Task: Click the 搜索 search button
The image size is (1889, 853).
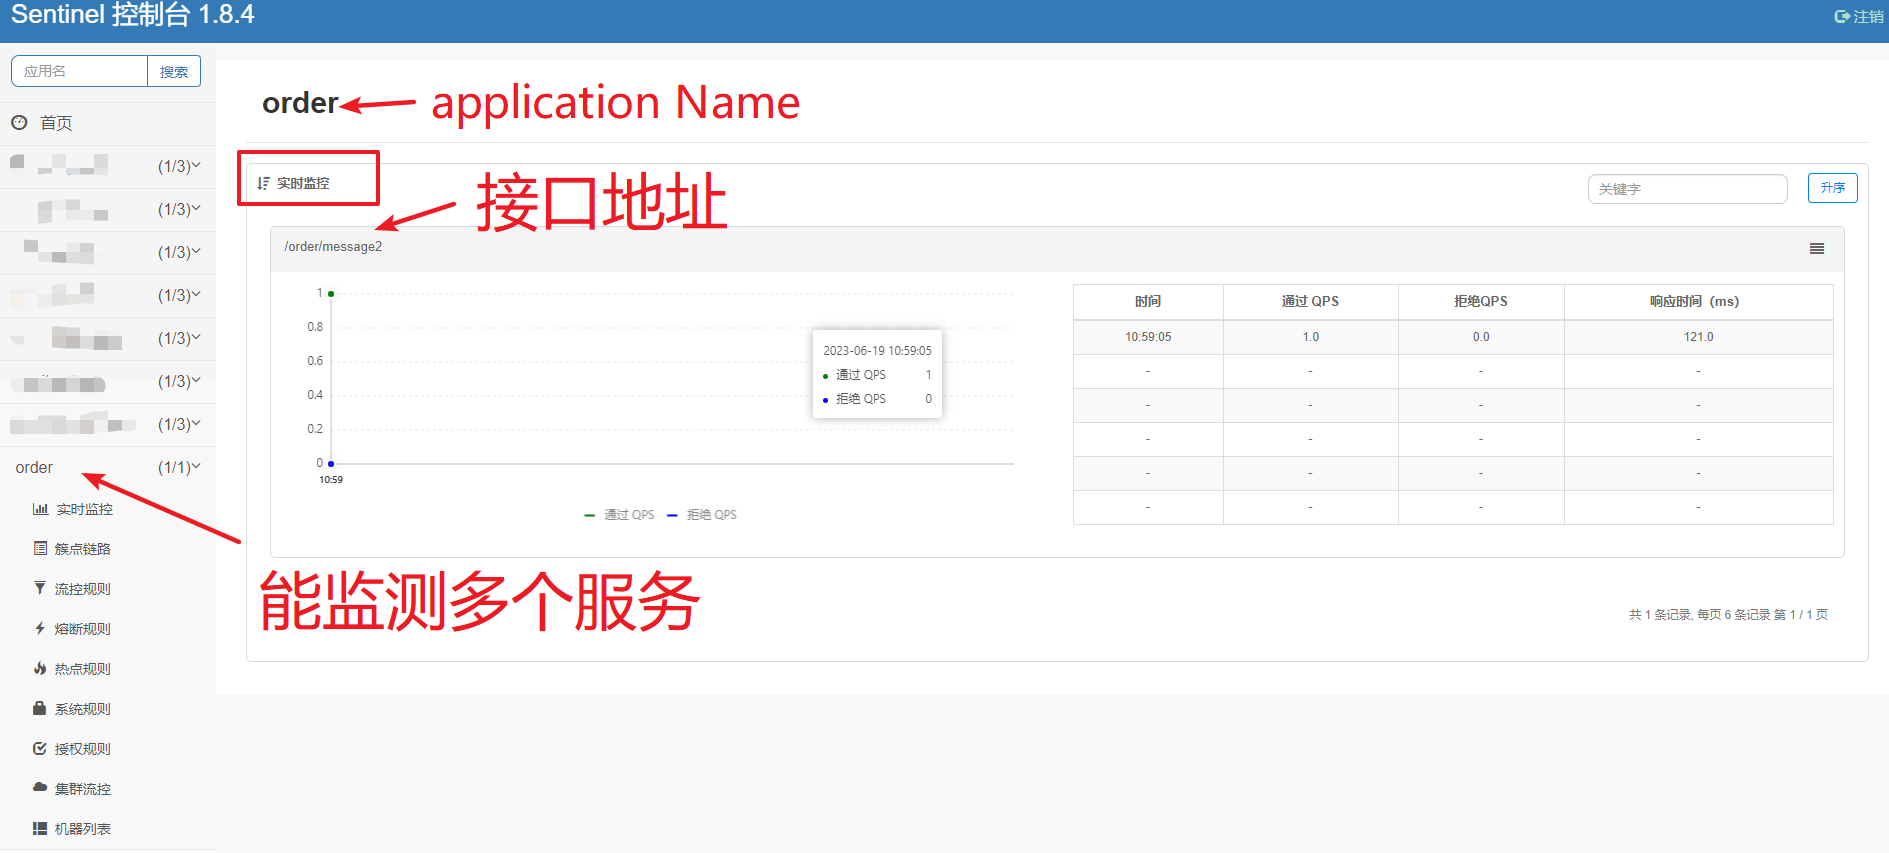Action: pos(174,71)
